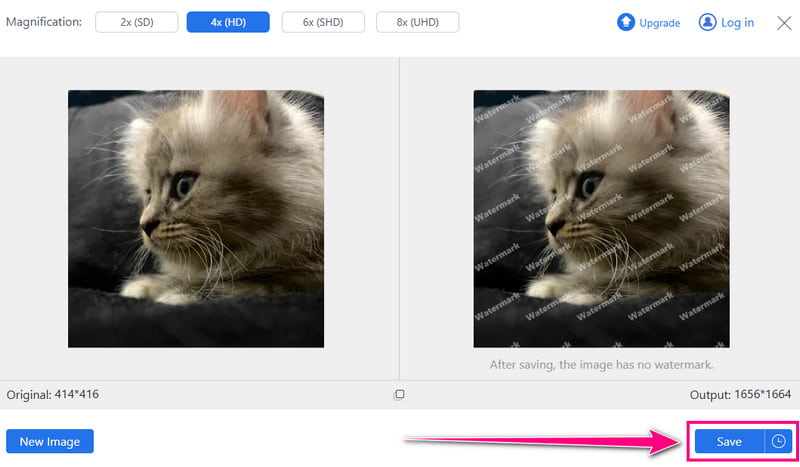Click the Log in user avatar icon
This screenshot has height=467, width=800.
tap(707, 22)
